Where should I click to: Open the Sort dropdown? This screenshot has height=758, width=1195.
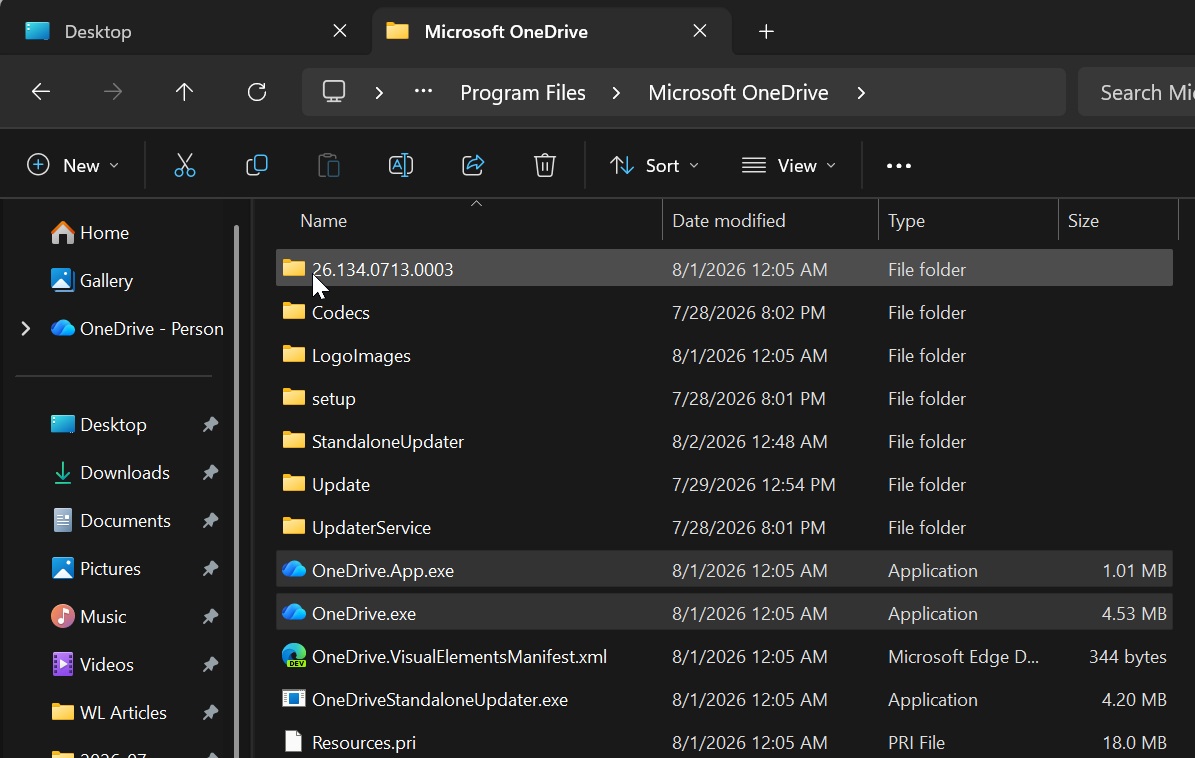pos(655,165)
